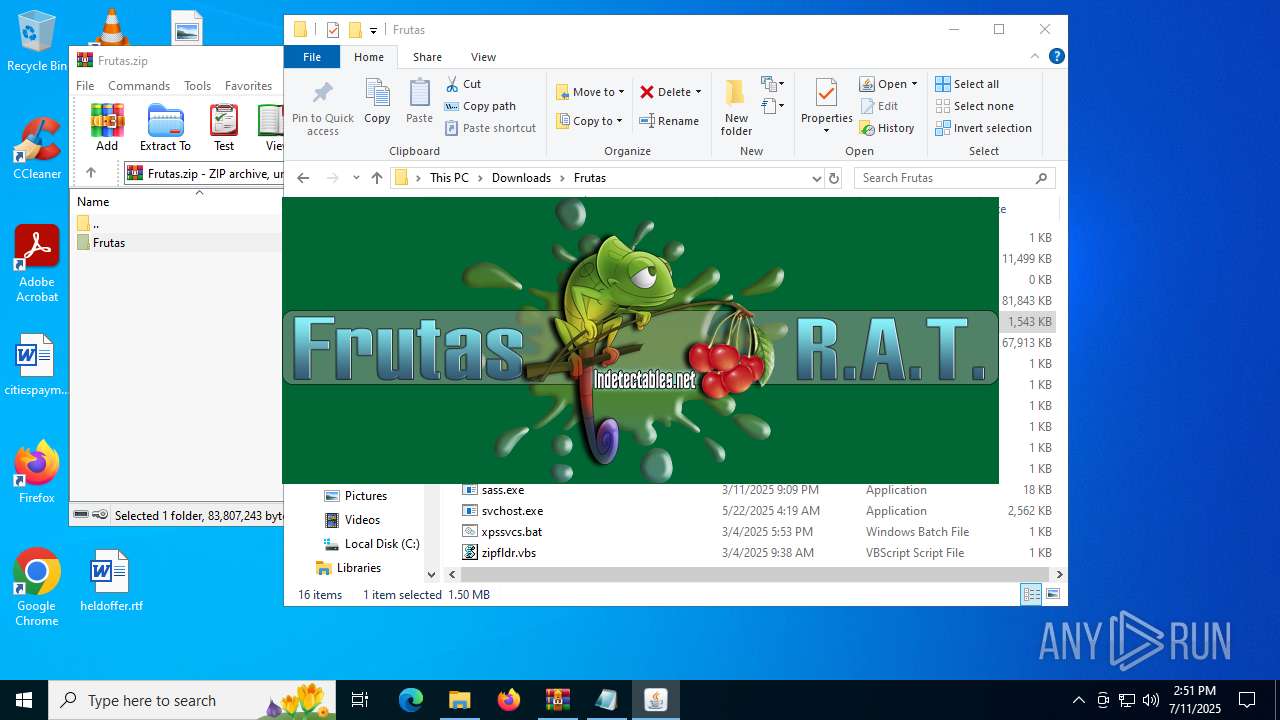This screenshot has height=720, width=1280.
Task: Click Extract To in WinRAR toolbar
Action: [165, 127]
